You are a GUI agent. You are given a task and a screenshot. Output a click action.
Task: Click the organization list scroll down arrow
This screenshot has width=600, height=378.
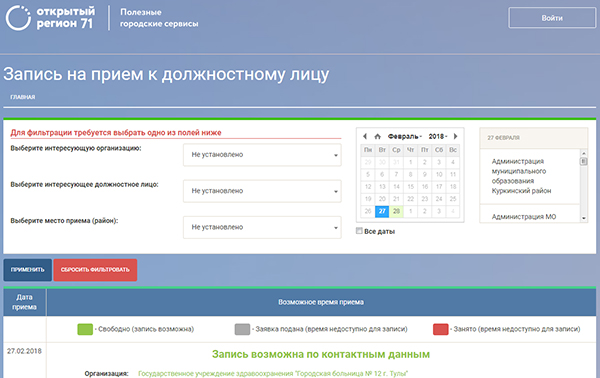[584, 218]
